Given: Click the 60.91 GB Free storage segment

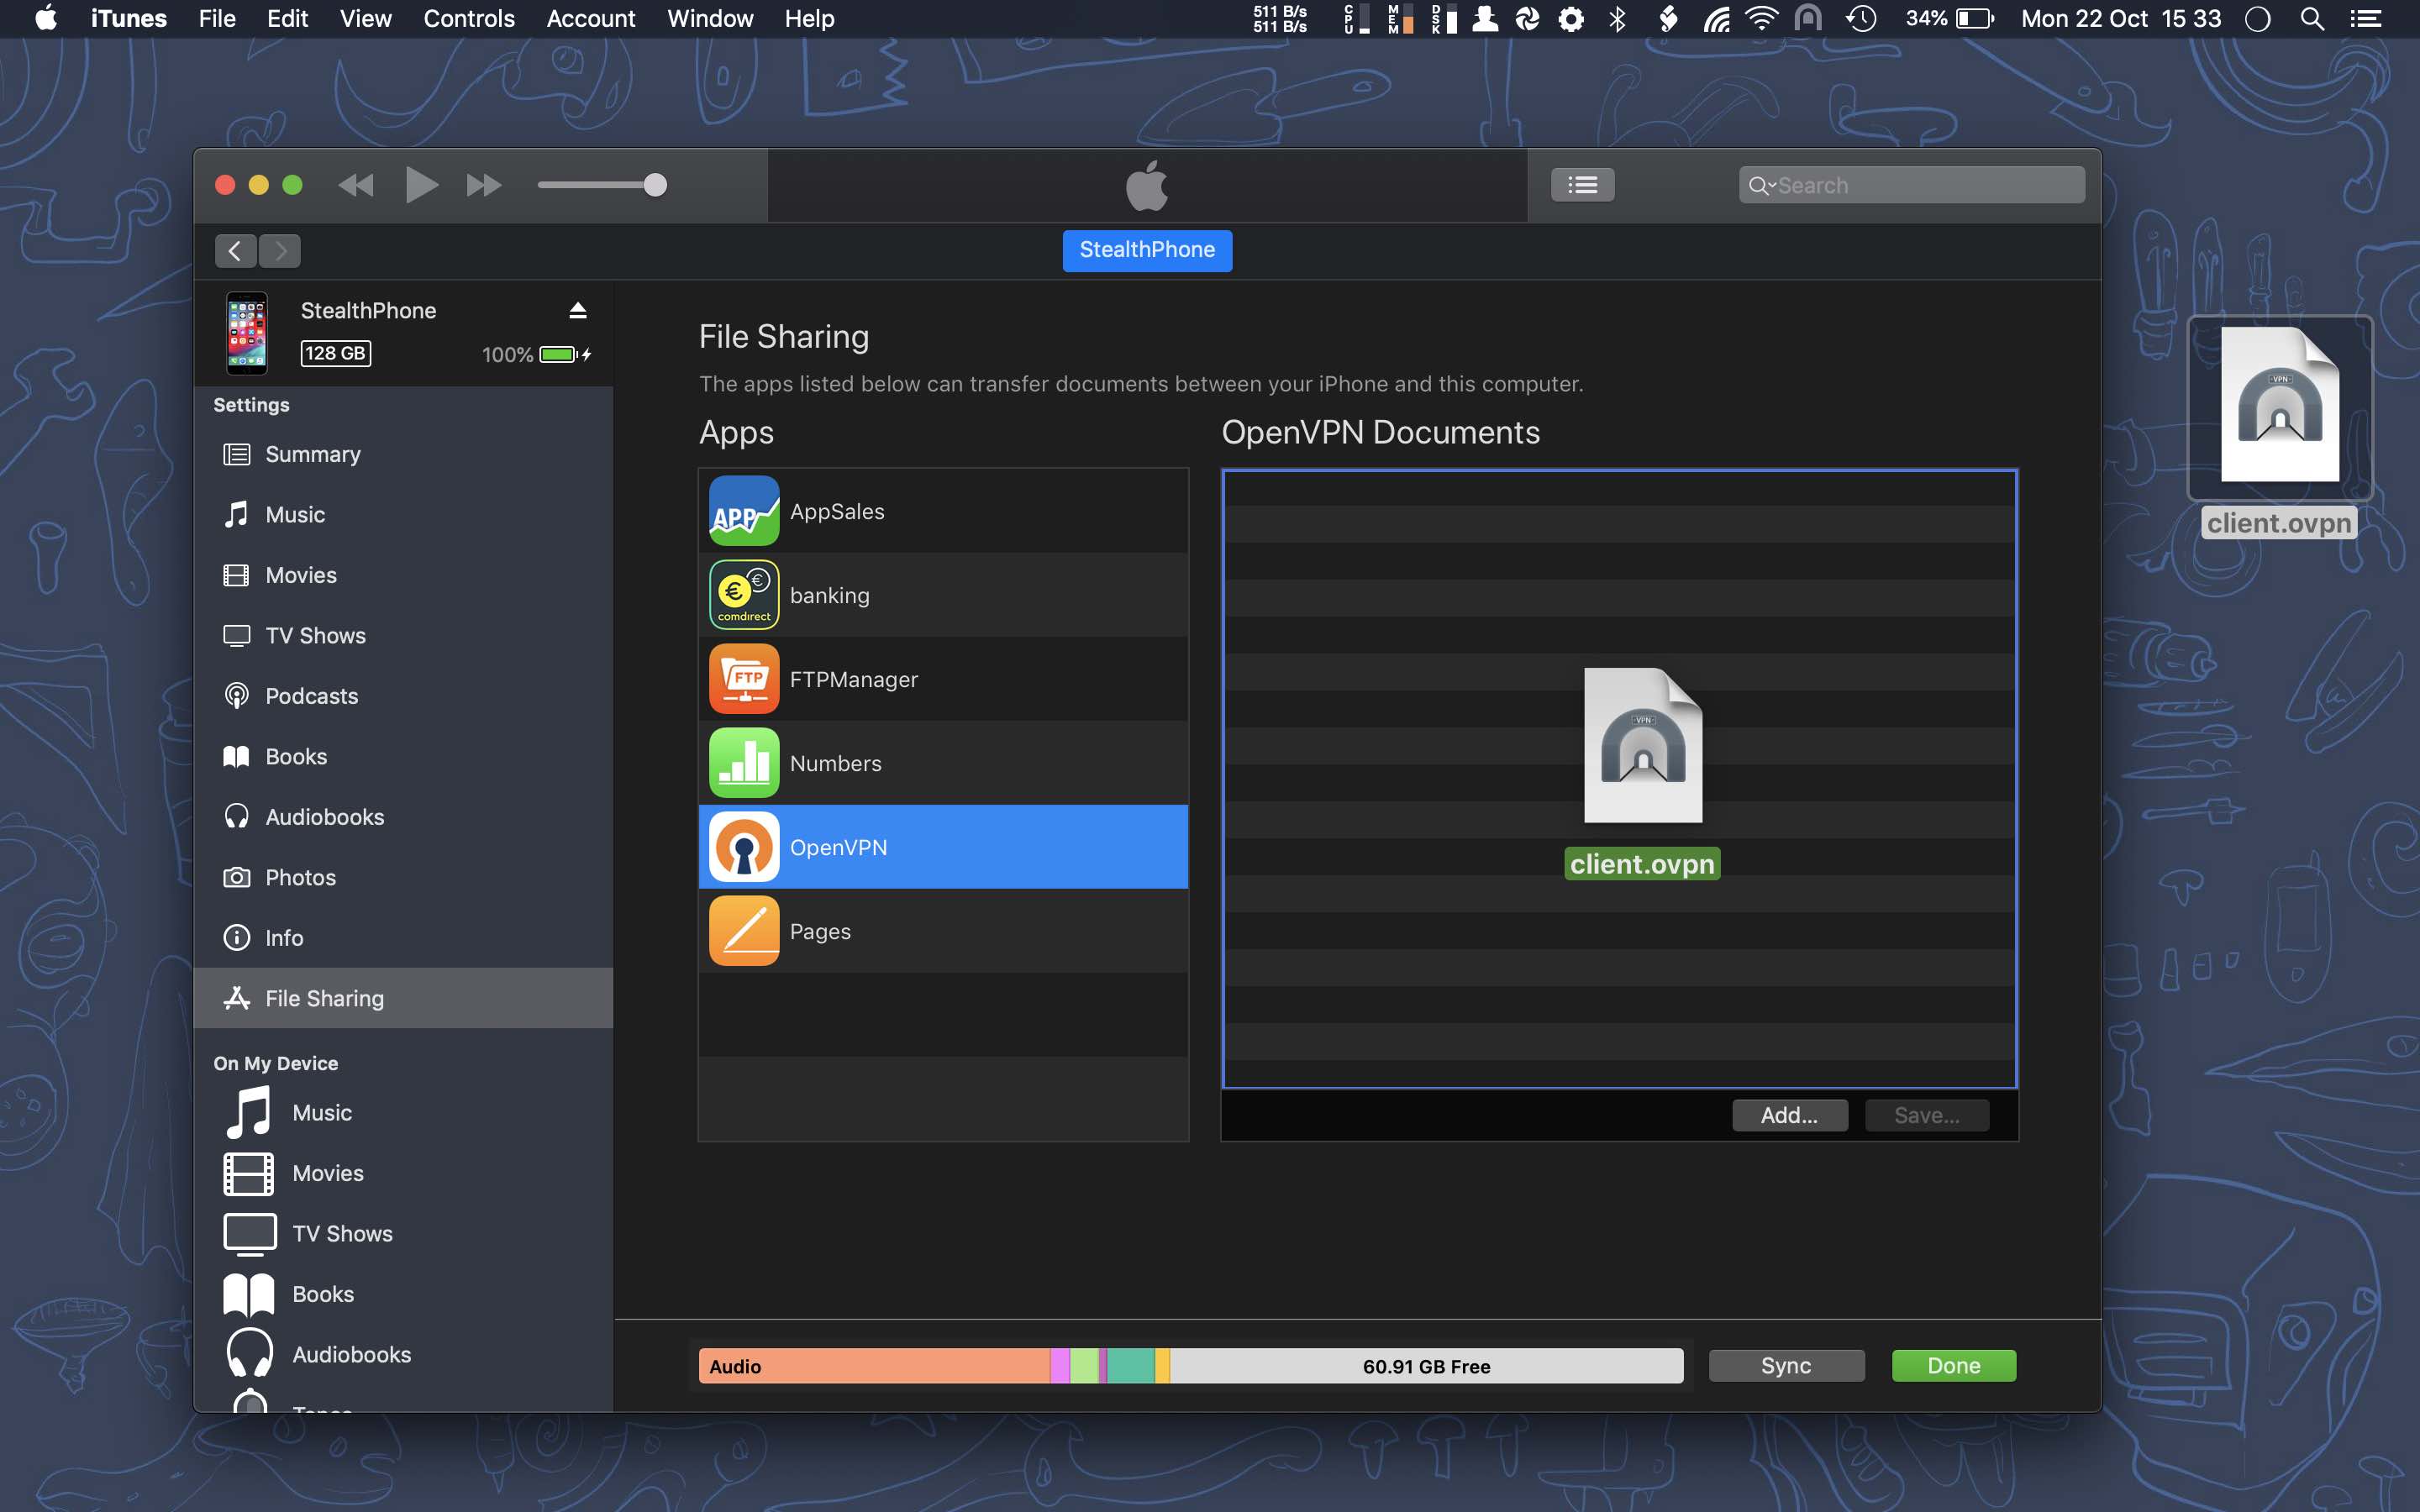Looking at the screenshot, I should coord(1426,1366).
